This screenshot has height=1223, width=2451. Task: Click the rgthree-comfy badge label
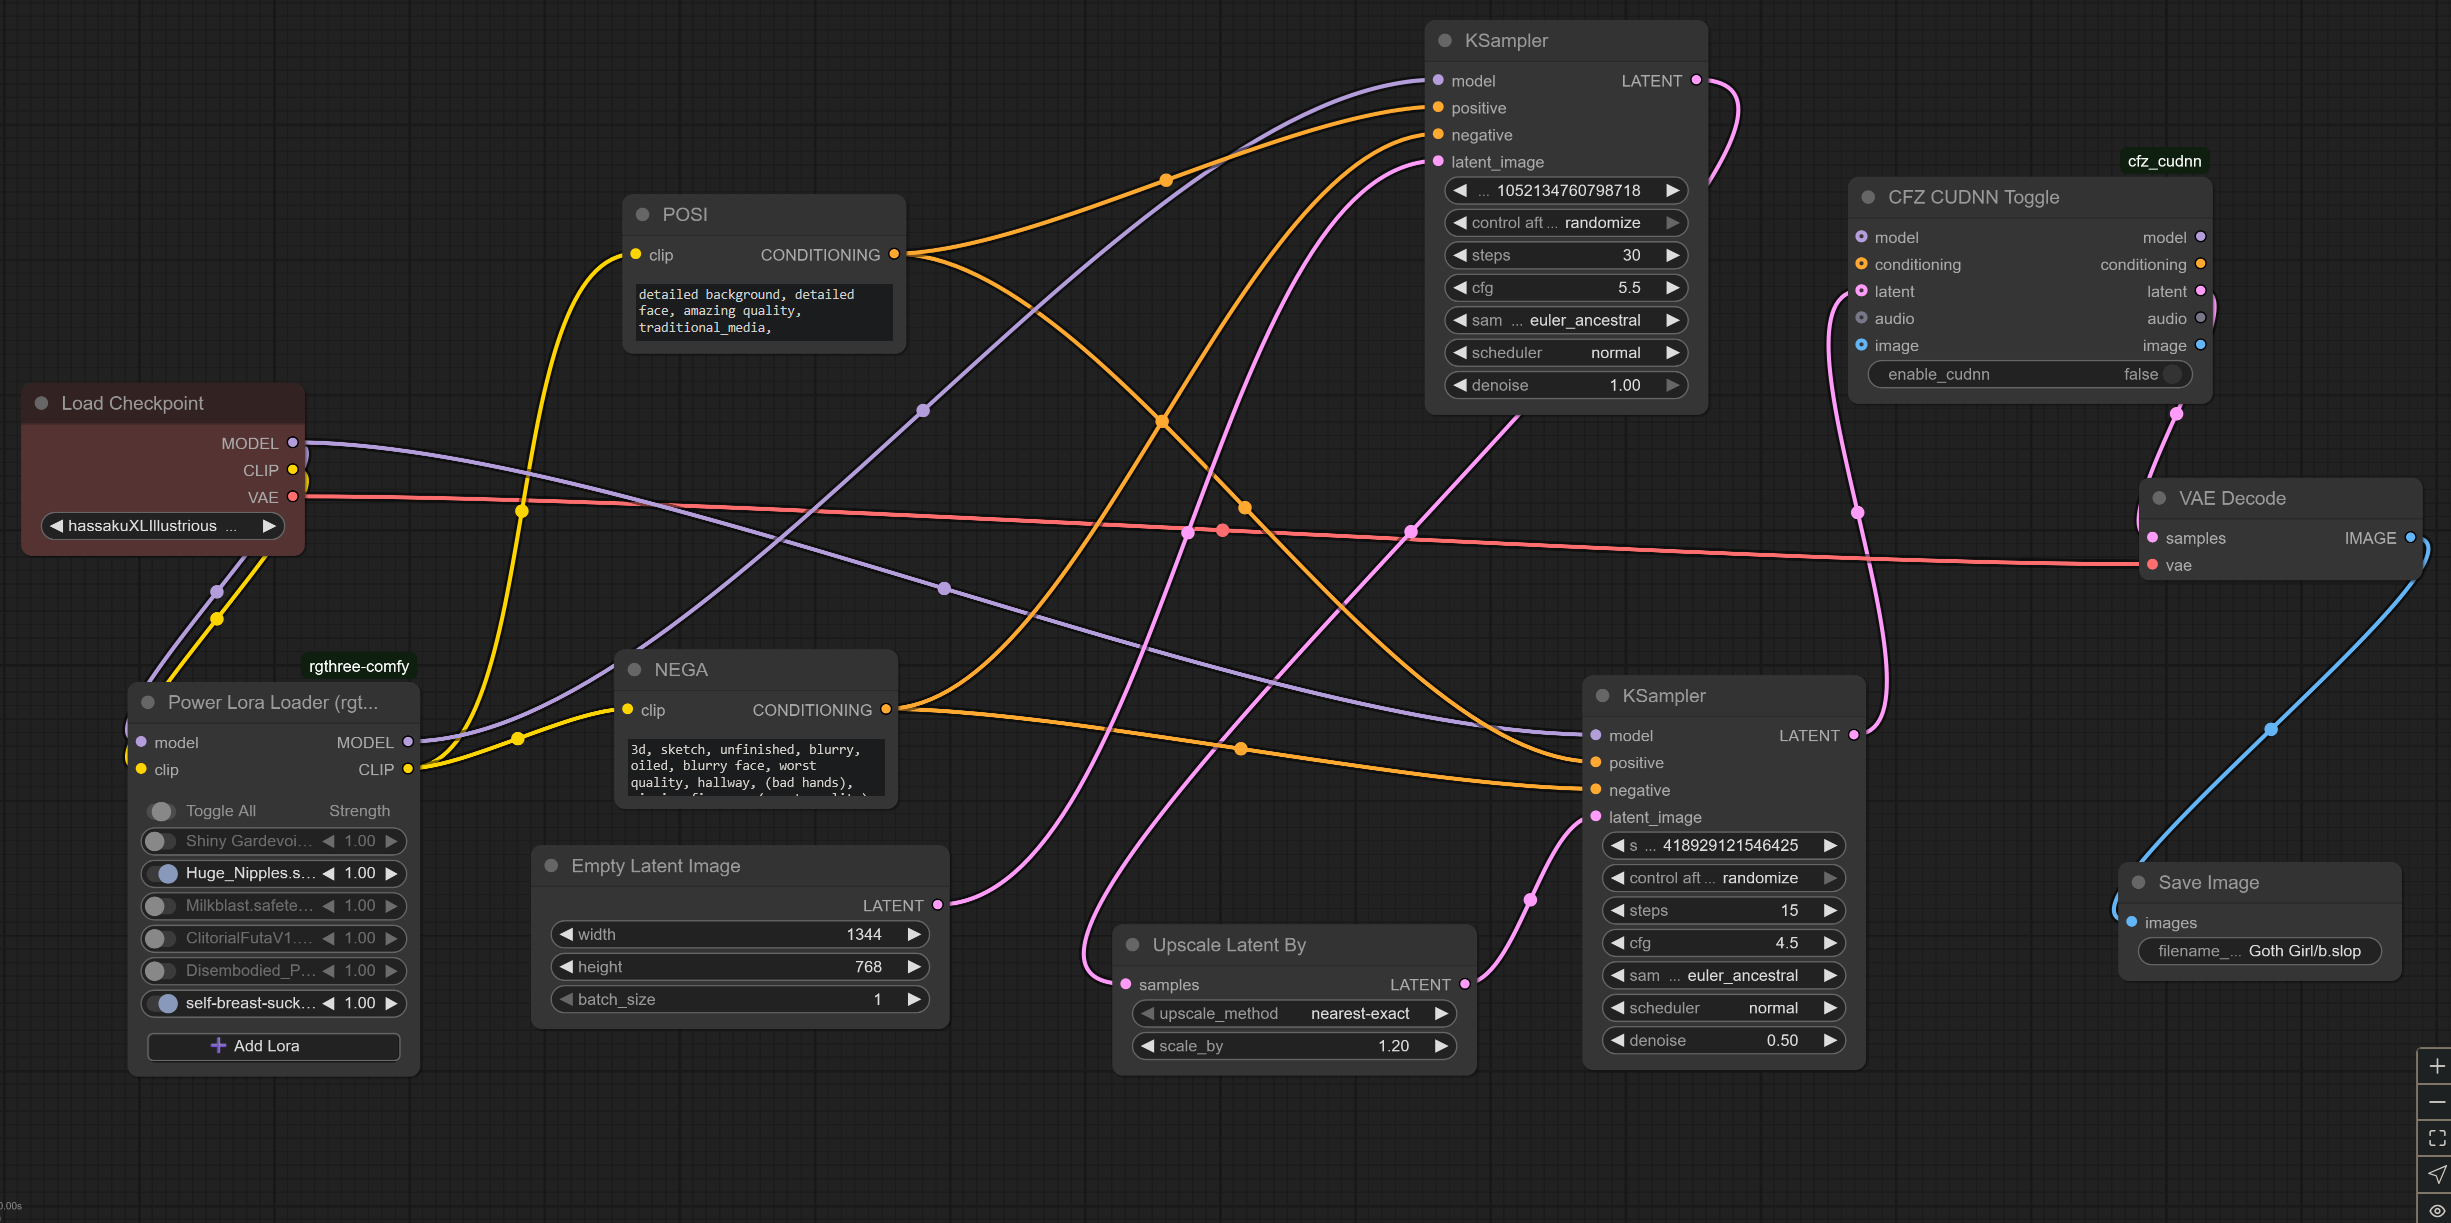(359, 666)
